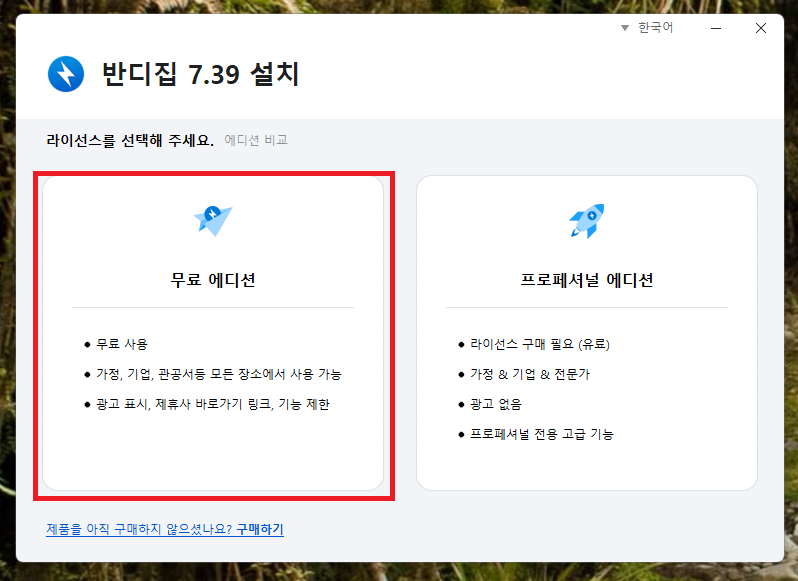Click the 라이선스 구매 필요 (유료) bullet
The height and width of the screenshot is (581, 798).
pos(540,344)
